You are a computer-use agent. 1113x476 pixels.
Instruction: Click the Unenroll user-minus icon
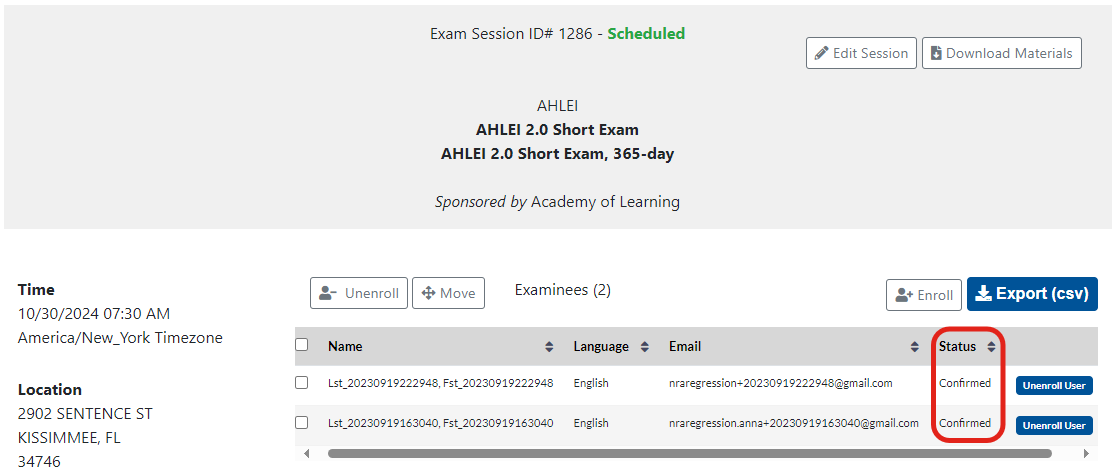pyautogui.click(x=328, y=293)
